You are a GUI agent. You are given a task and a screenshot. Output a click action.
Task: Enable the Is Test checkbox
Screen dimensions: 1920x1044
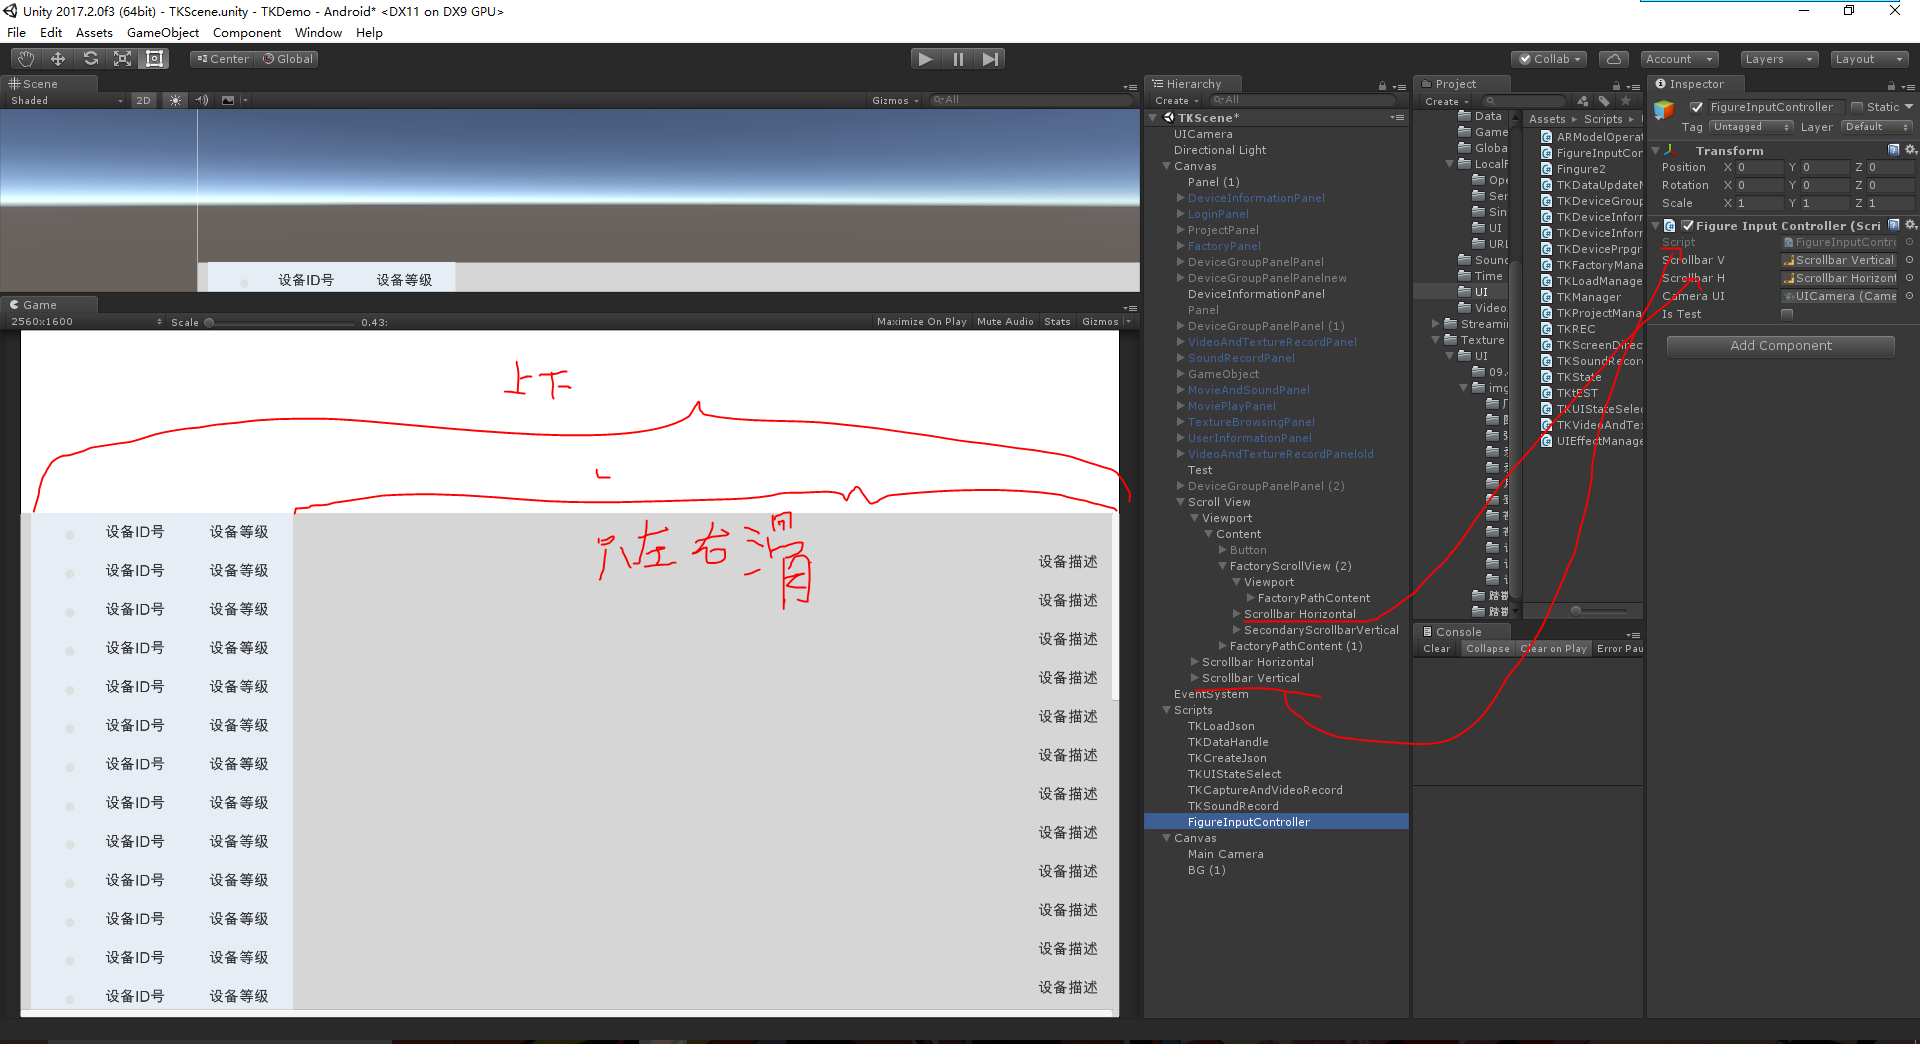(x=1787, y=314)
